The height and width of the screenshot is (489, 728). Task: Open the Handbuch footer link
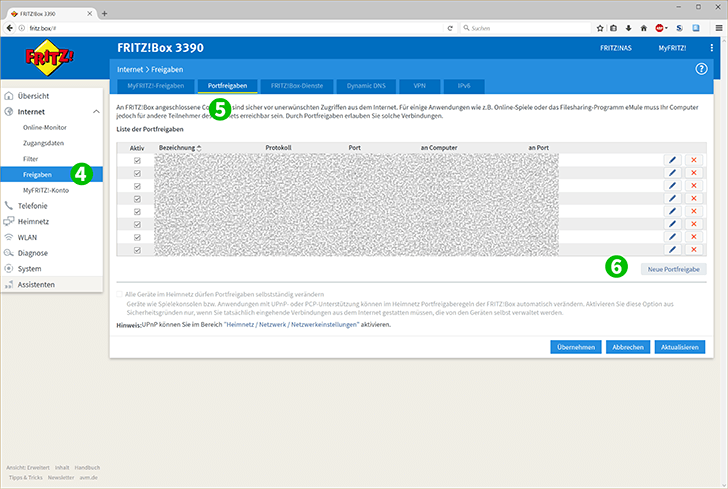coord(87,468)
